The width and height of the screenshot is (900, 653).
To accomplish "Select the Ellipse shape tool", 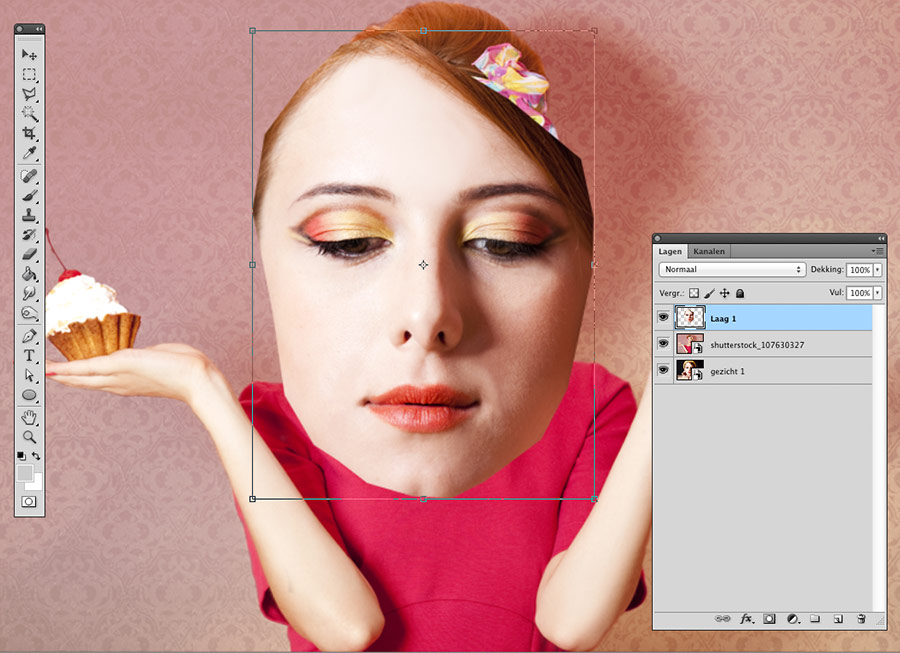I will [29, 395].
